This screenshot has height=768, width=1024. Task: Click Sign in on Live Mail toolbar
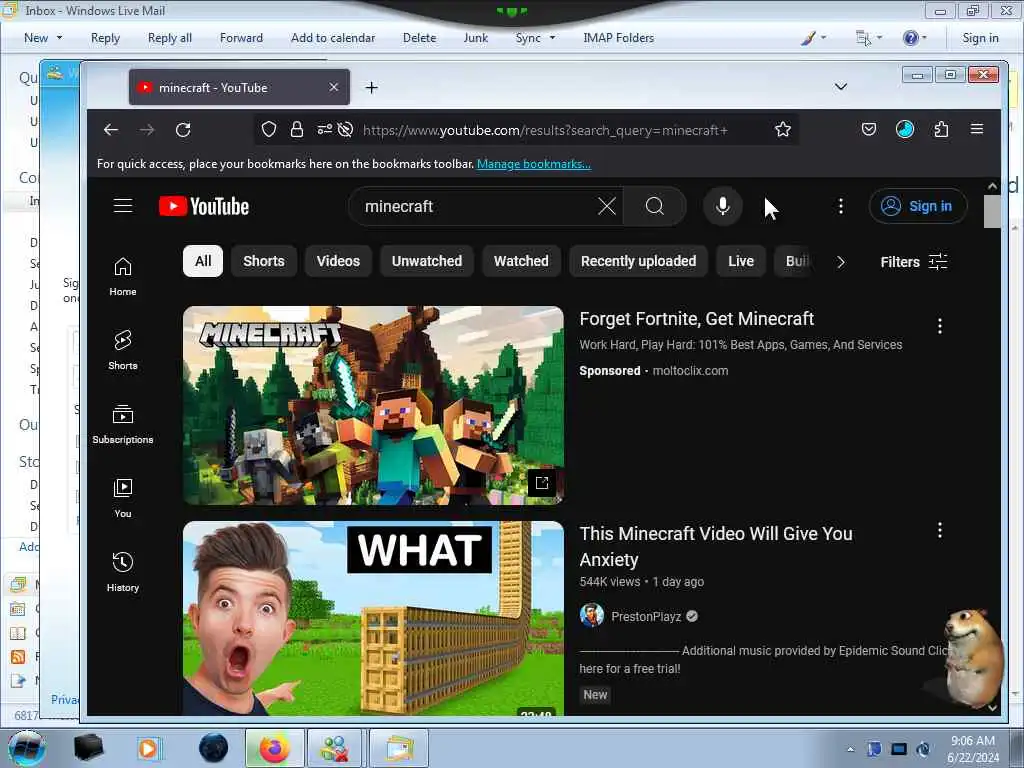click(x=980, y=38)
